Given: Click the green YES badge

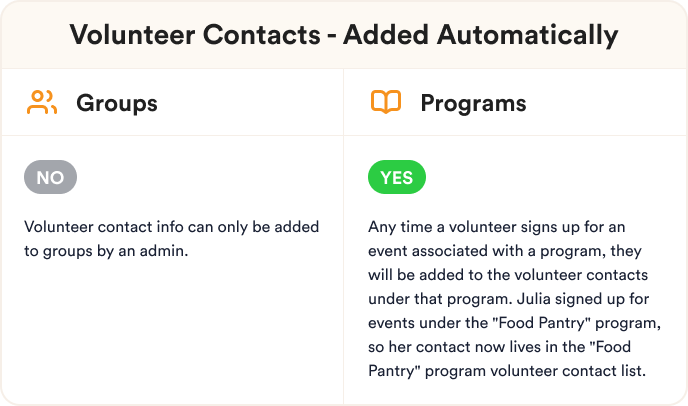Looking at the screenshot, I should (x=397, y=177).
